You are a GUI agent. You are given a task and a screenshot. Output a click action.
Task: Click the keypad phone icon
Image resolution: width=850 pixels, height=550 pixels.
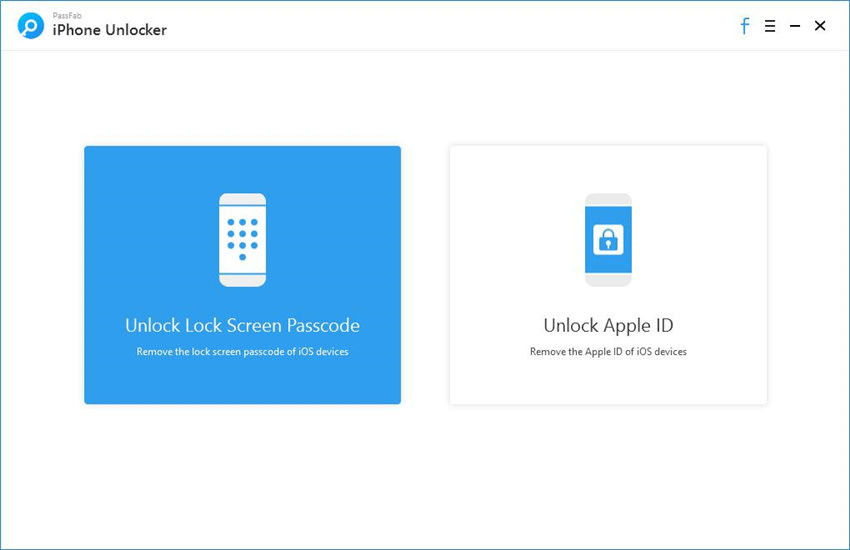tap(242, 240)
